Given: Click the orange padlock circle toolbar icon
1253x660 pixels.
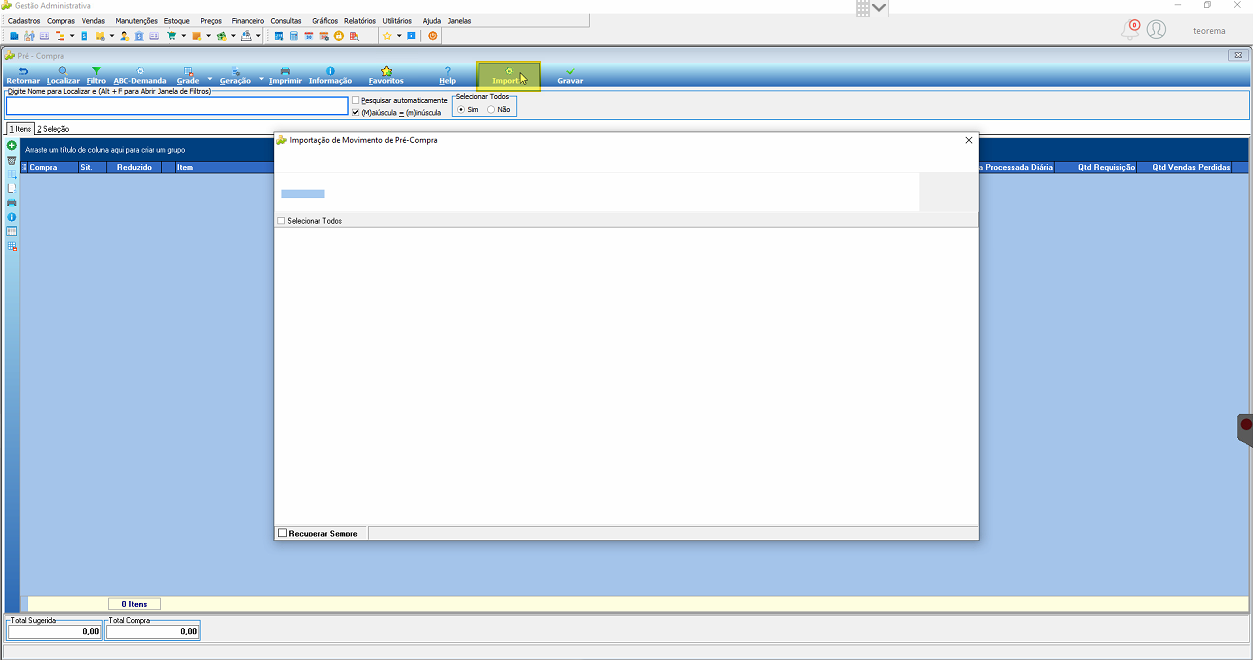Looking at the screenshot, I should [339, 36].
